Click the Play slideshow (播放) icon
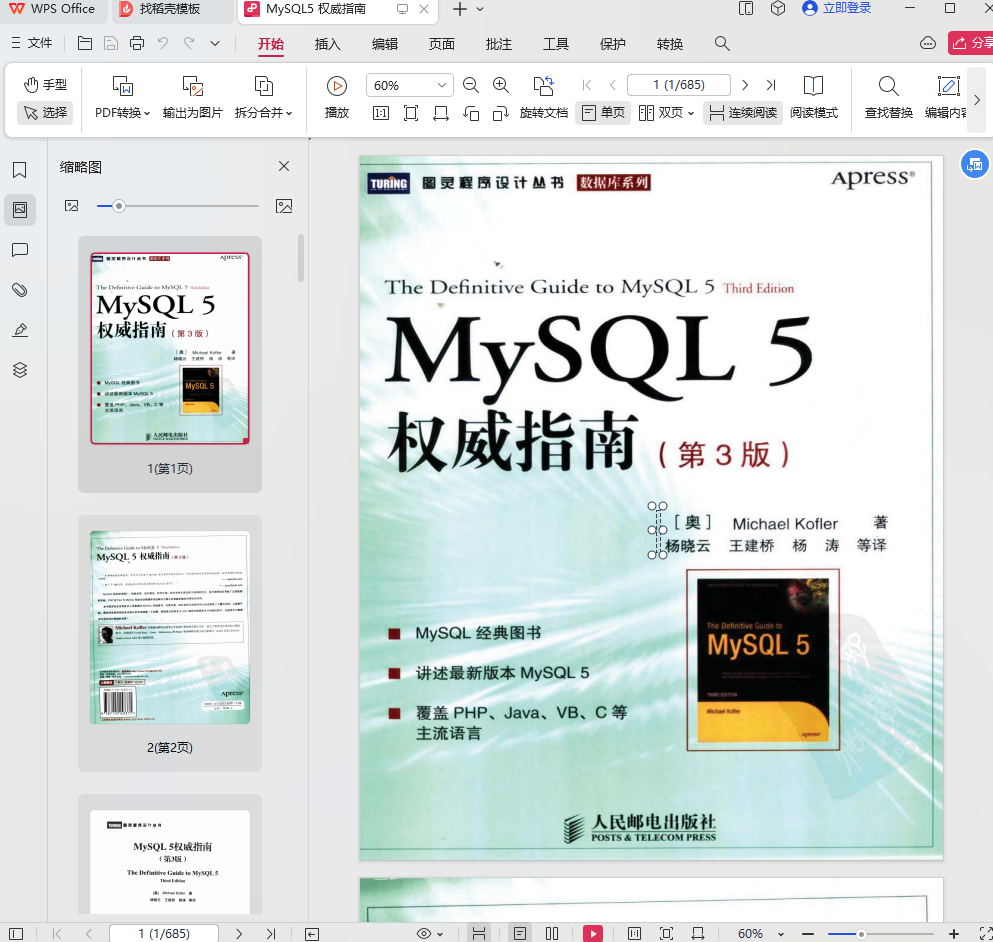Viewport: 993px width, 942px height. click(337, 87)
